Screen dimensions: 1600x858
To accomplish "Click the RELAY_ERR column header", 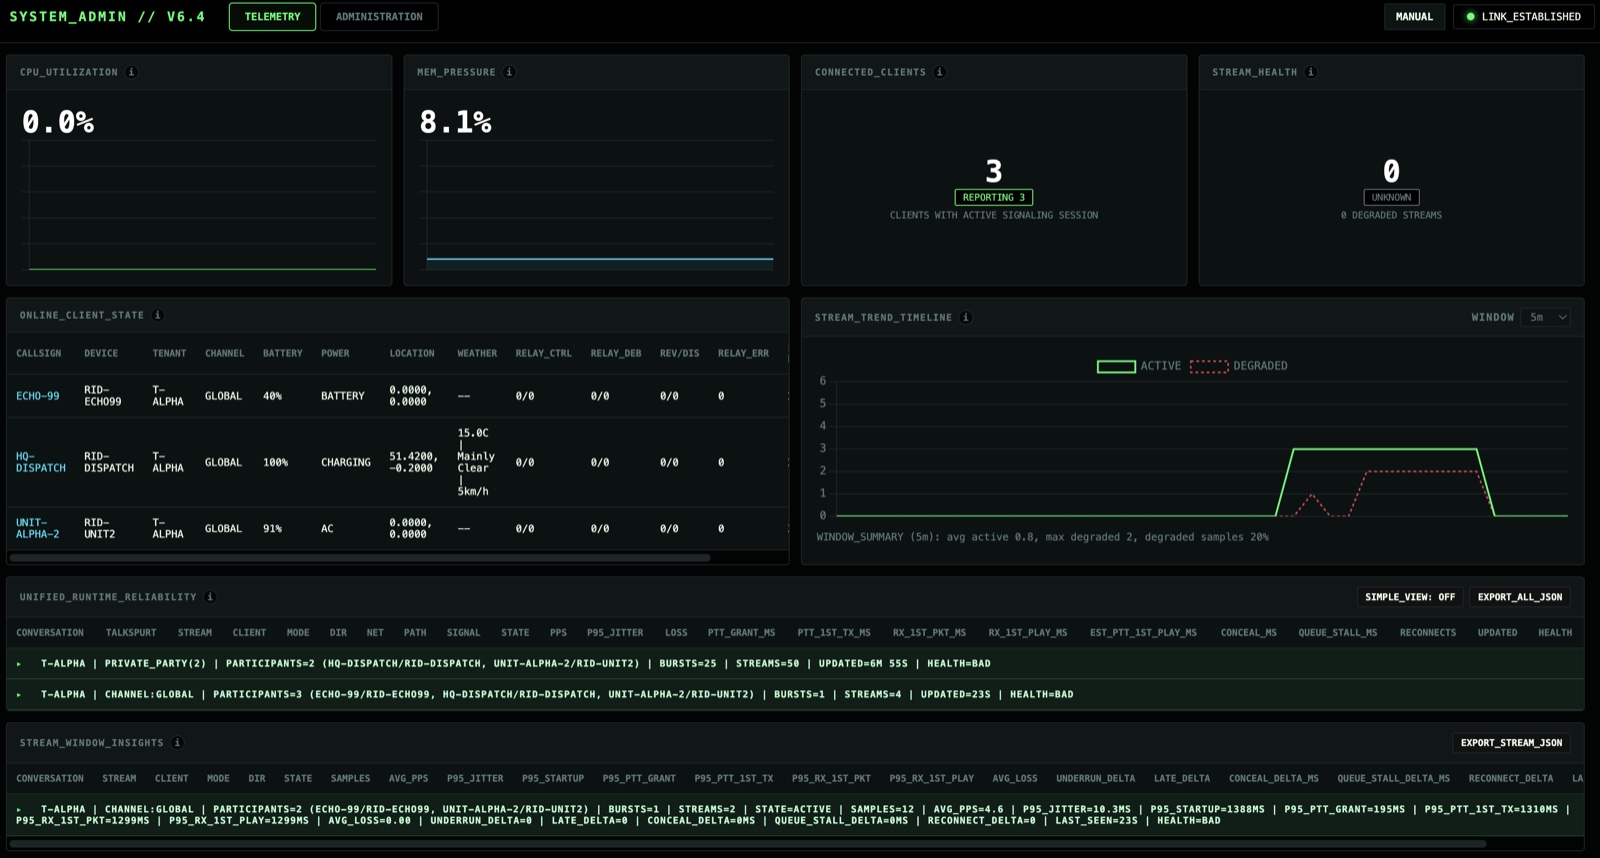I will [743, 353].
